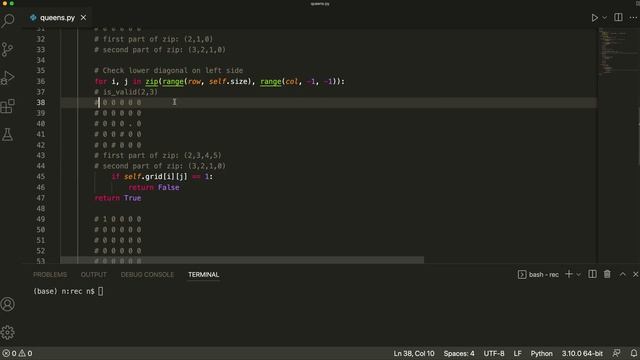Image resolution: width=640 pixels, height=360 pixels.
Task: Change end of line sequence LF
Action: point(518,353)
